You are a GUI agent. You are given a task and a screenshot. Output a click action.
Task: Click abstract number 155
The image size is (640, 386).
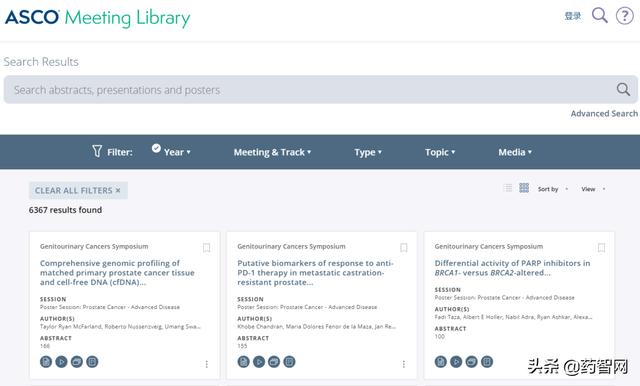pos(242,346)
